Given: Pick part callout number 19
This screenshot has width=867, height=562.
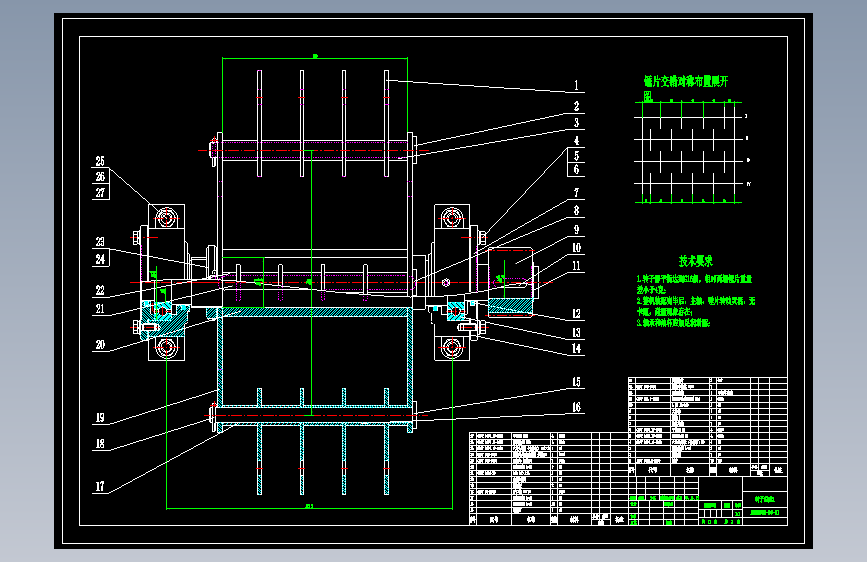Looking at the screenshot, I should (x=100, y=418).
